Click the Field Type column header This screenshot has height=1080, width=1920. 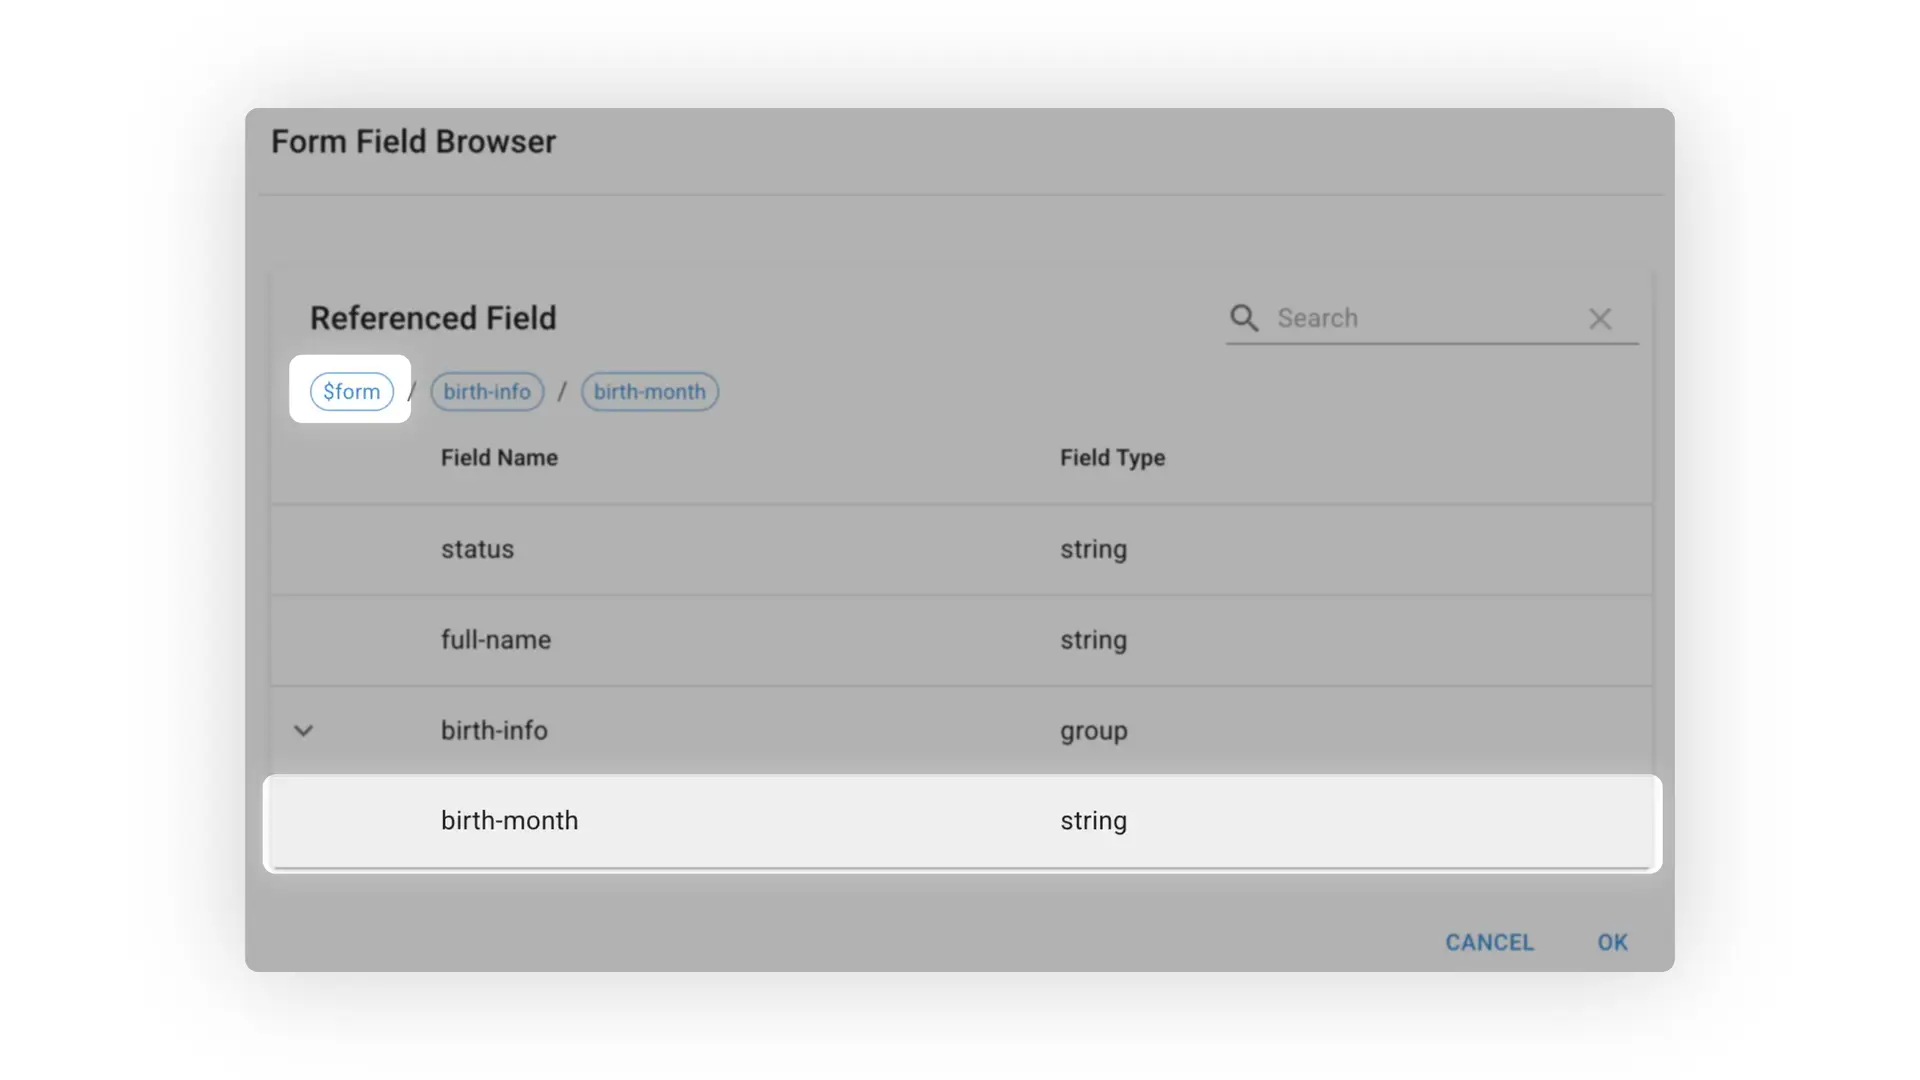point(1112,457)
